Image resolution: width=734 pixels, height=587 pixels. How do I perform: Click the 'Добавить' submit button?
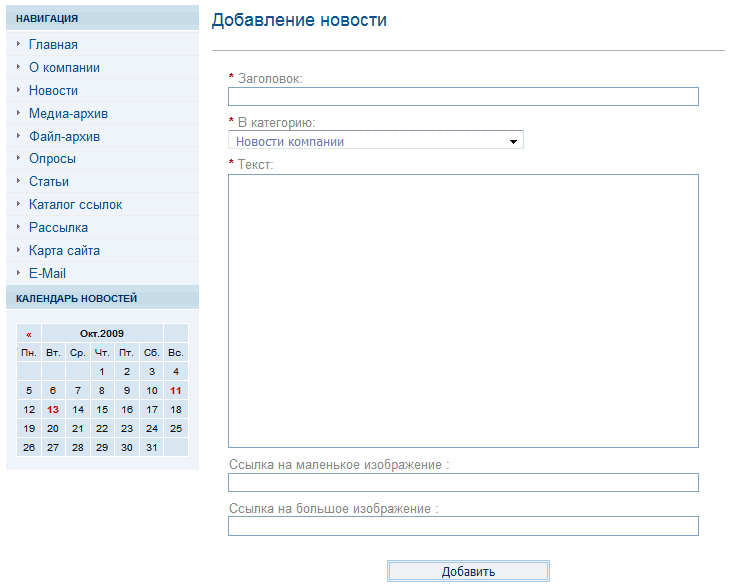click(468, 571)
